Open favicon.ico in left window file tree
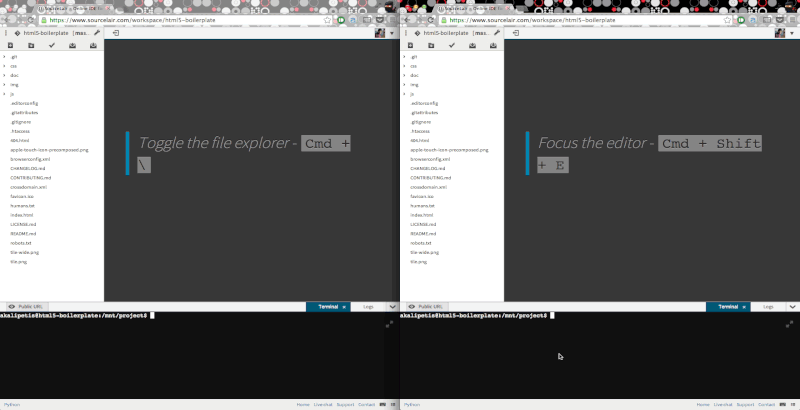The image size is (800, 410). pos(22,196)
